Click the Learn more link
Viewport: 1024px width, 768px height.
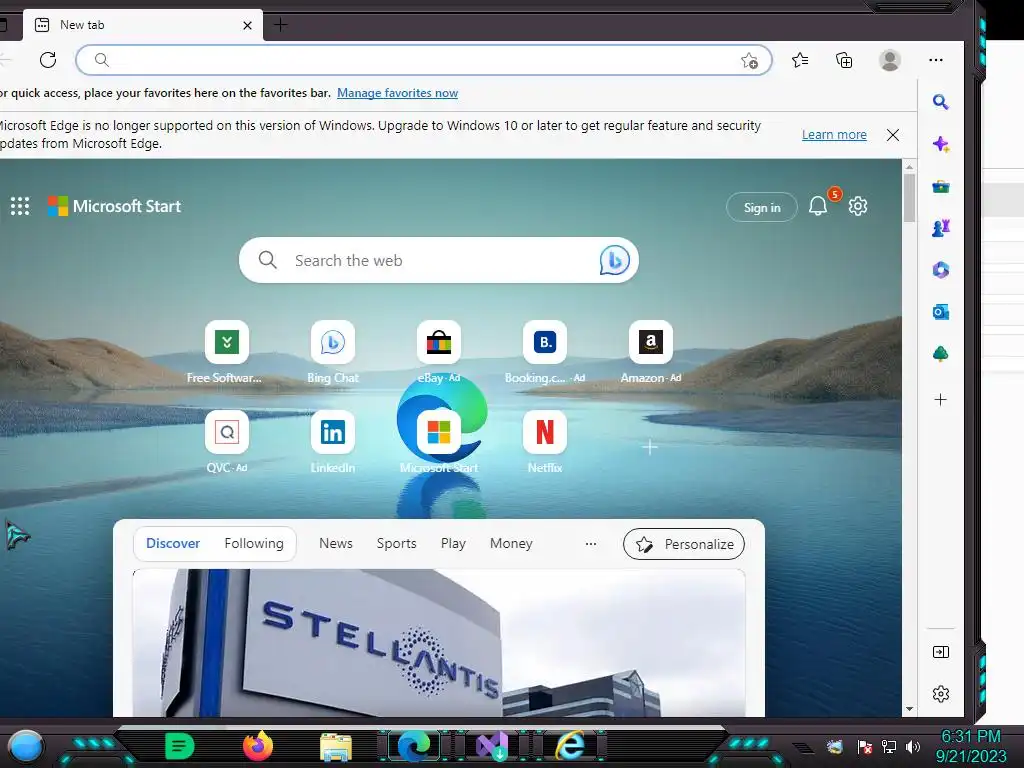pyautogui.click(x=834, y=135)
